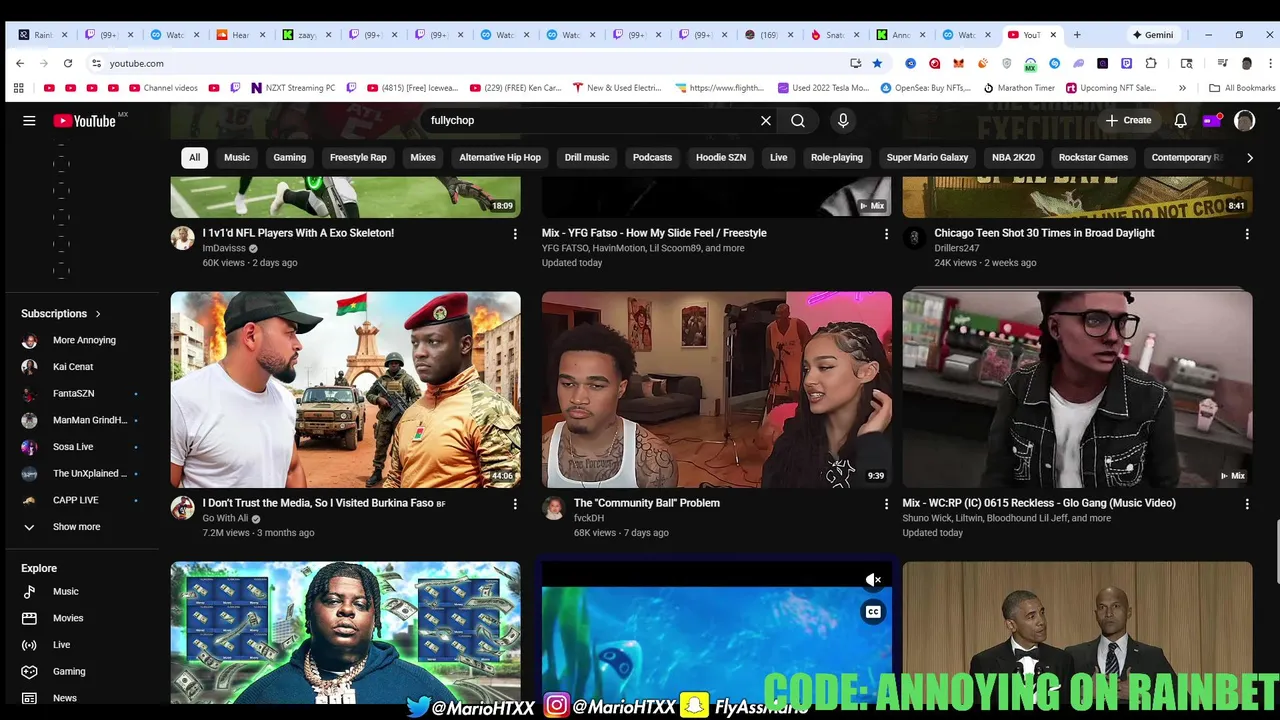Image resolution: width=1280 pixels, height=720 pixels.
Task: Bookmark this page with star icon
Action: pos(877,63)
